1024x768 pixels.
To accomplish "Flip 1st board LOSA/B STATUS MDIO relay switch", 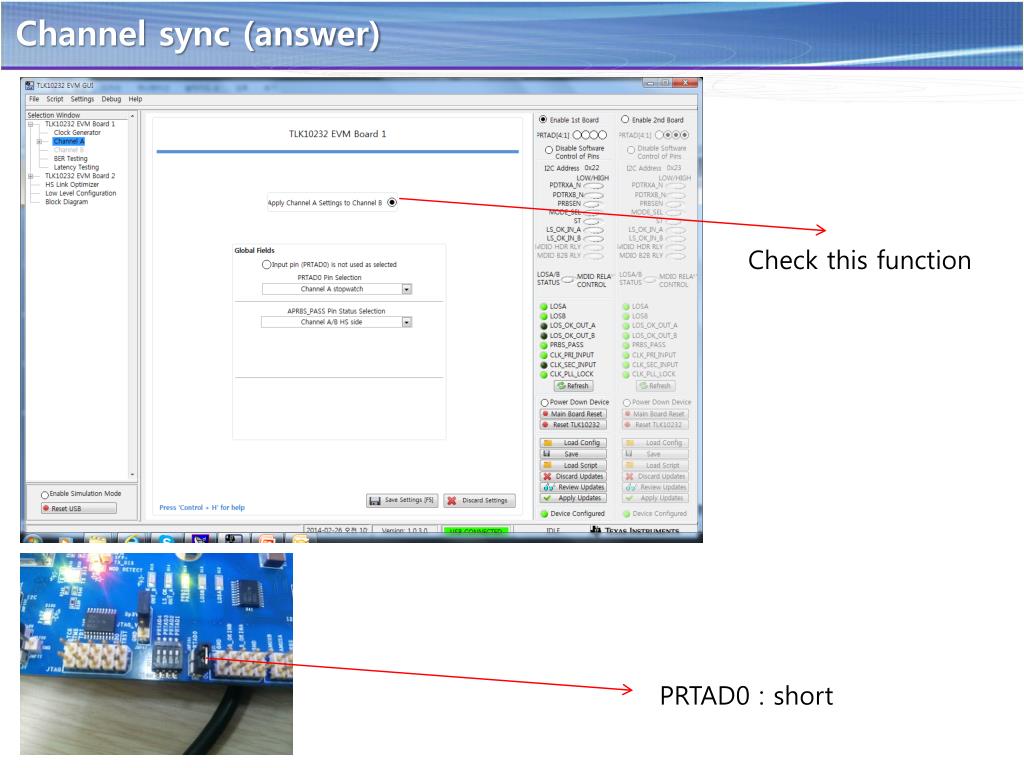I will (568, 280).
